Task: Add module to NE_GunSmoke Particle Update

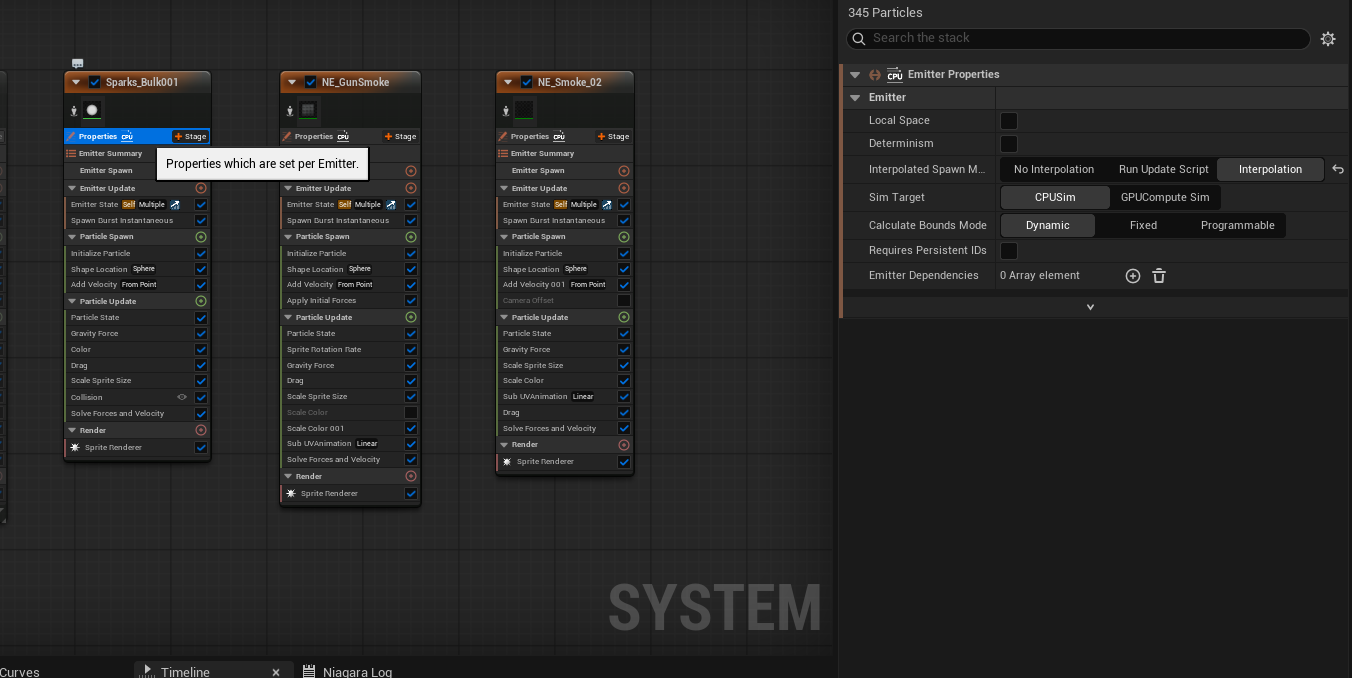Action: click(x=411, y=317)
